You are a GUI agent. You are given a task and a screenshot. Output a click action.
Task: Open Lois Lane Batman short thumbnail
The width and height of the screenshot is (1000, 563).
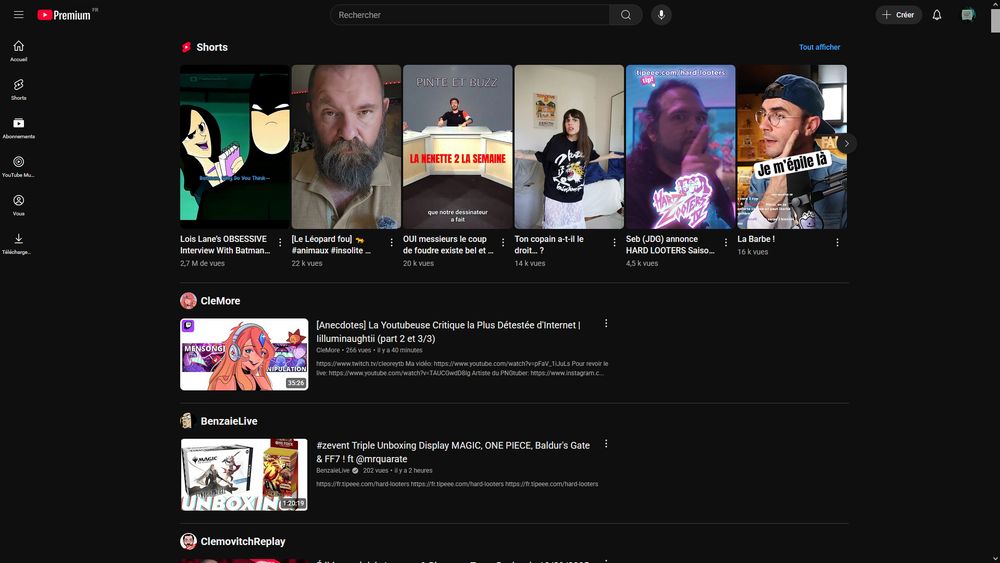[235, 147]
